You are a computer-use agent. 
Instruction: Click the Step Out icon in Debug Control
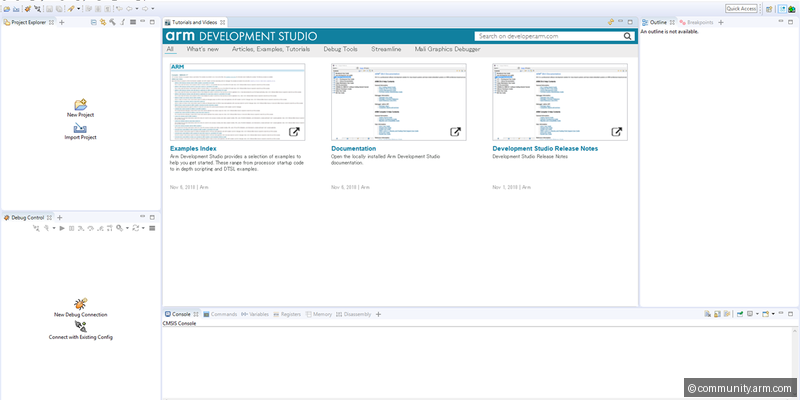(100, 228)
